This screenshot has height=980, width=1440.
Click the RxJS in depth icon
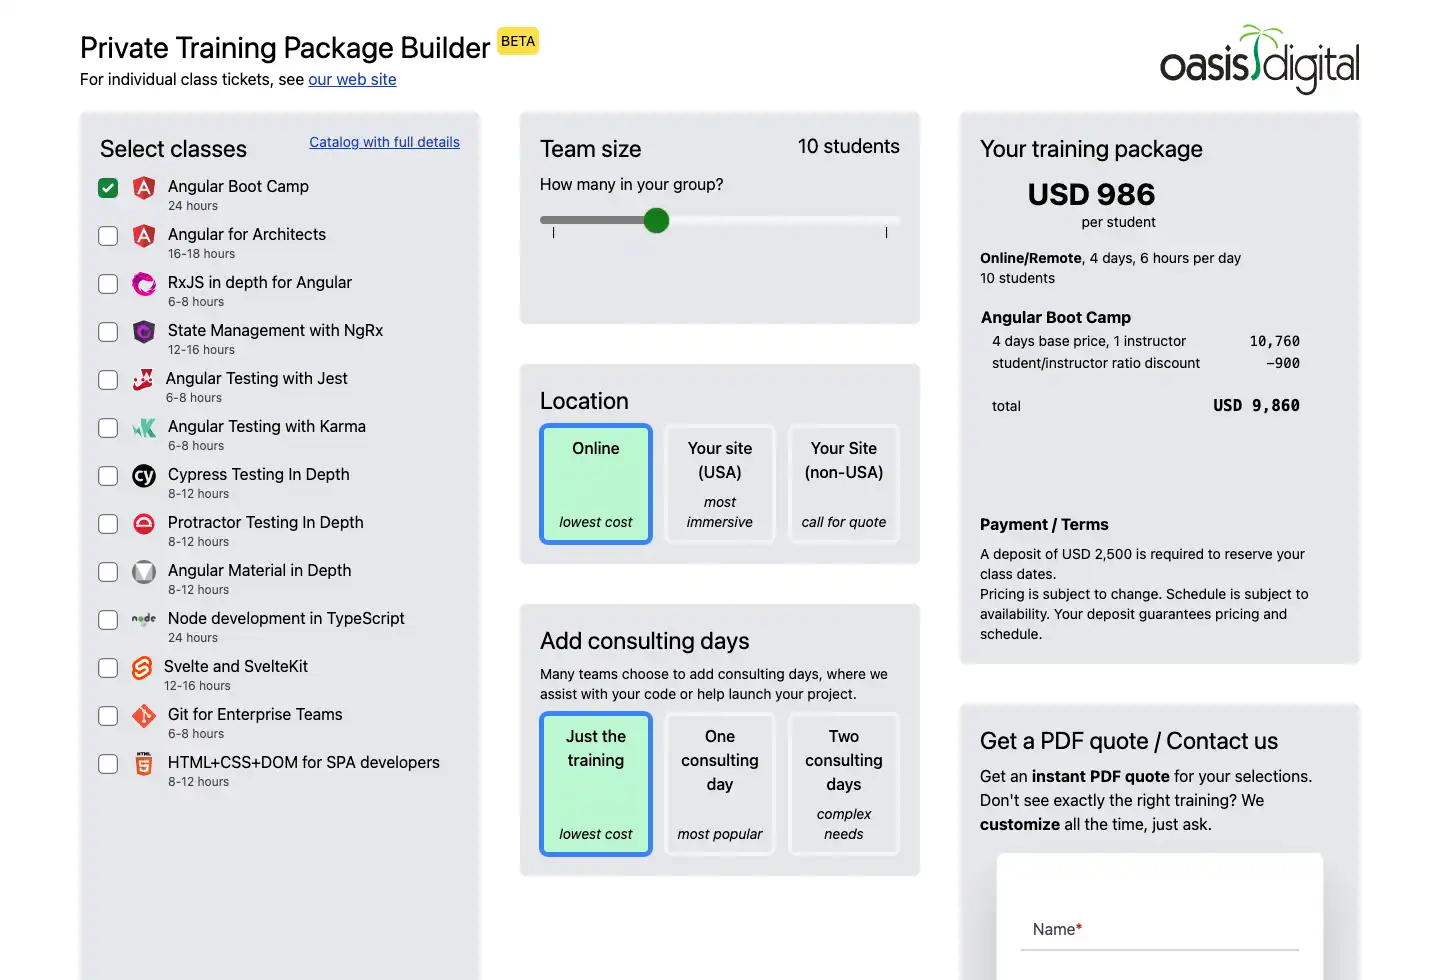(x=144, y=283)
